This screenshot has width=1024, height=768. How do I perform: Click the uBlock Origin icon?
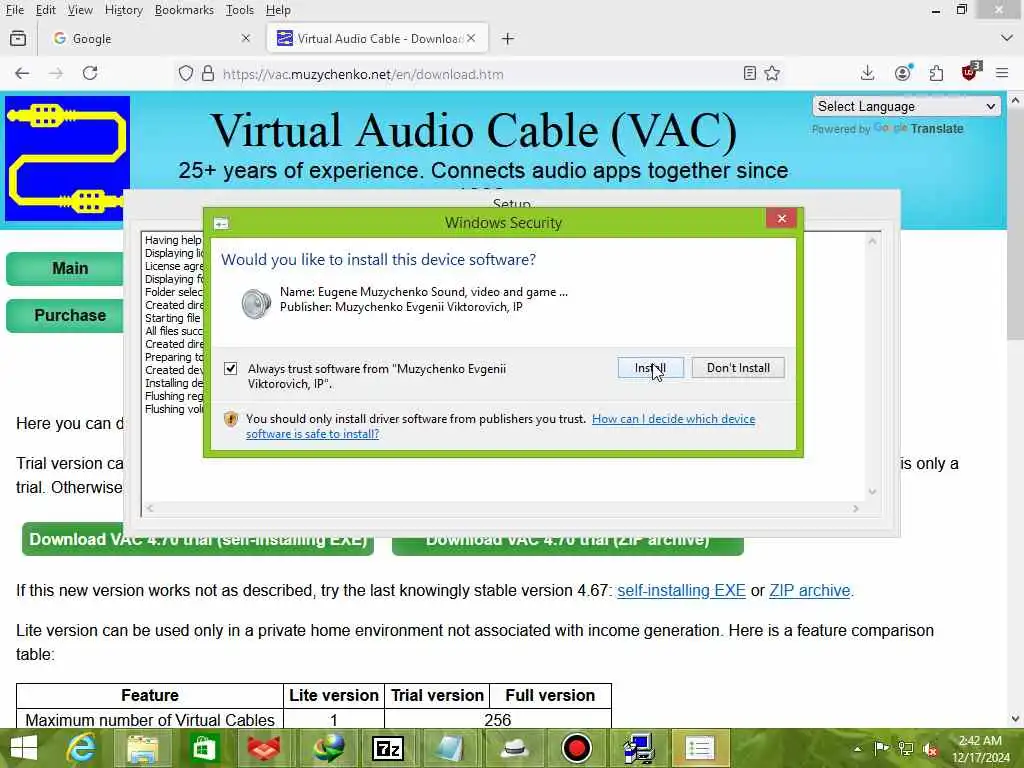pyautogui.click(x=970, y=72)
